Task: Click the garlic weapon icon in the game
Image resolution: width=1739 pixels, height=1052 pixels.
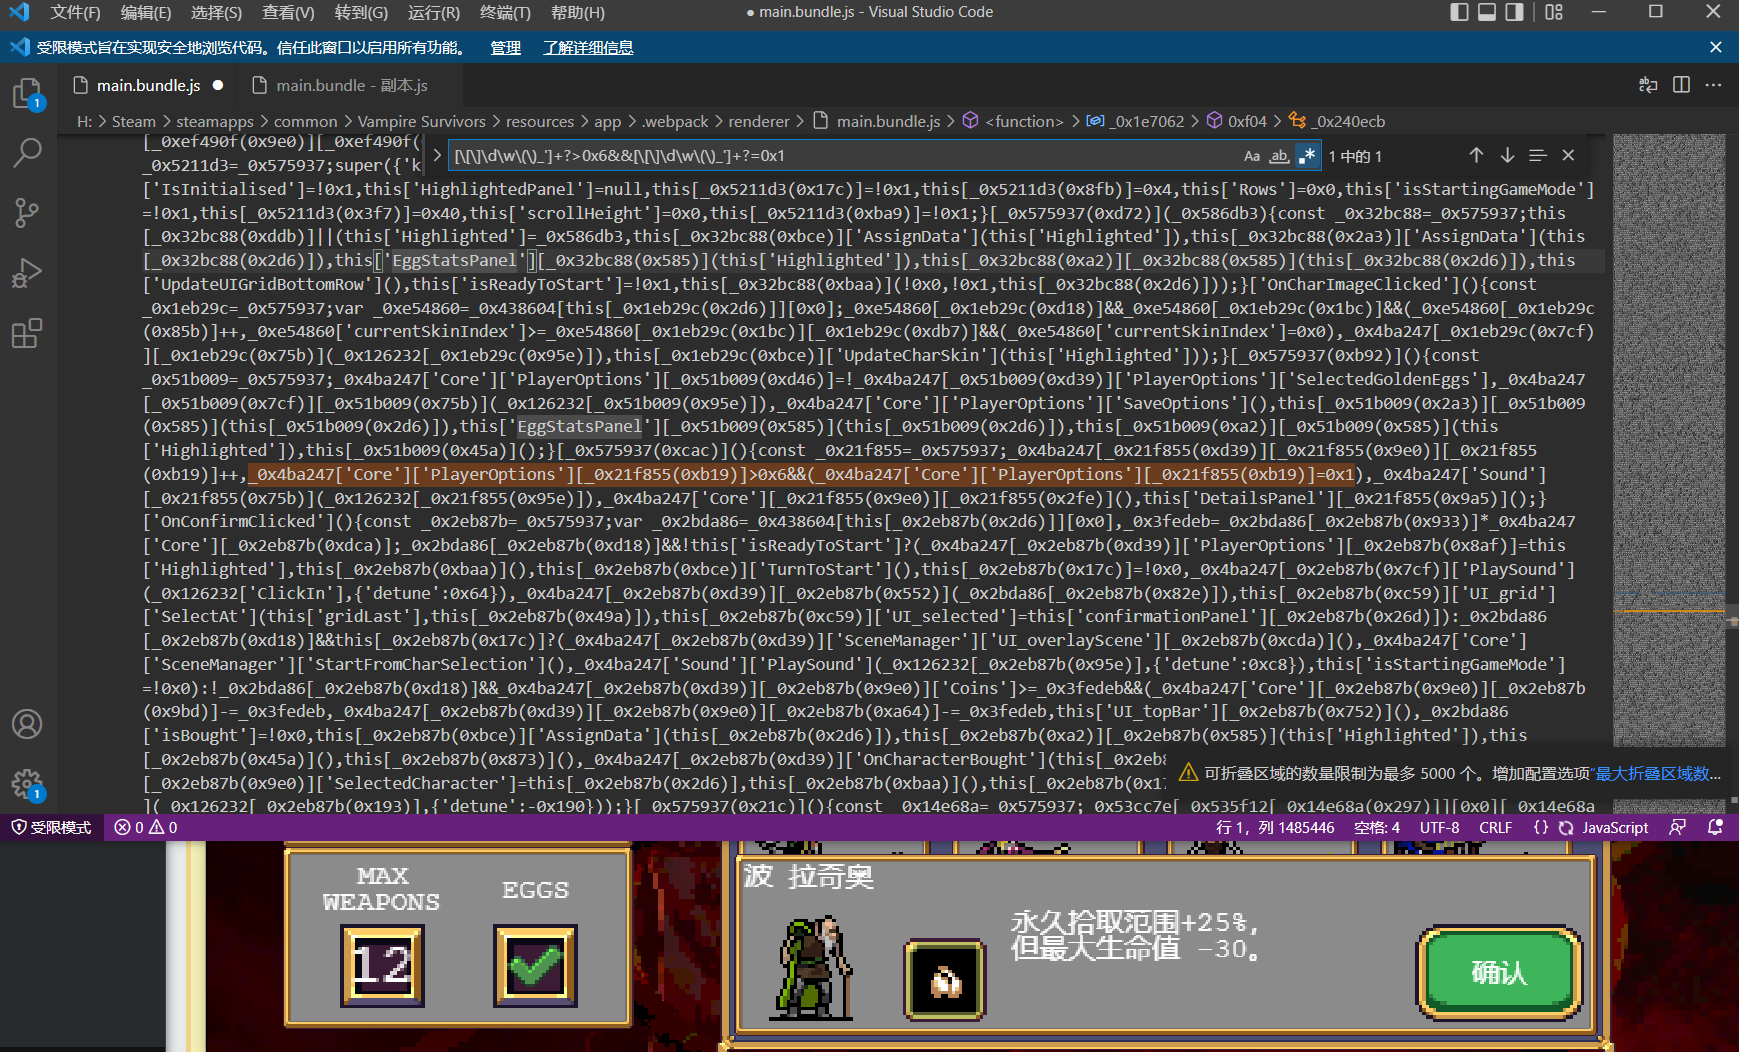Action: (945, 980)
